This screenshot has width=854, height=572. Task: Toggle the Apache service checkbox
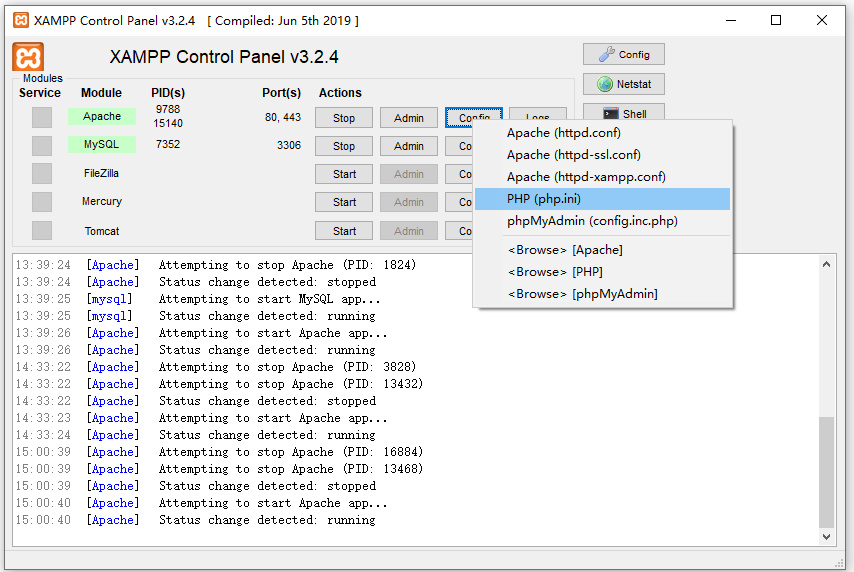[42, 117]
